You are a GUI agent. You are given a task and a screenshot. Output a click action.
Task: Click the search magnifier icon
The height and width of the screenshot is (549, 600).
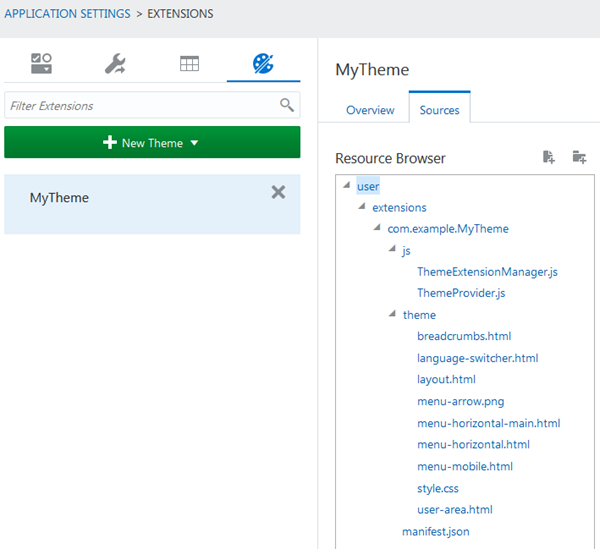click(287, 105)
